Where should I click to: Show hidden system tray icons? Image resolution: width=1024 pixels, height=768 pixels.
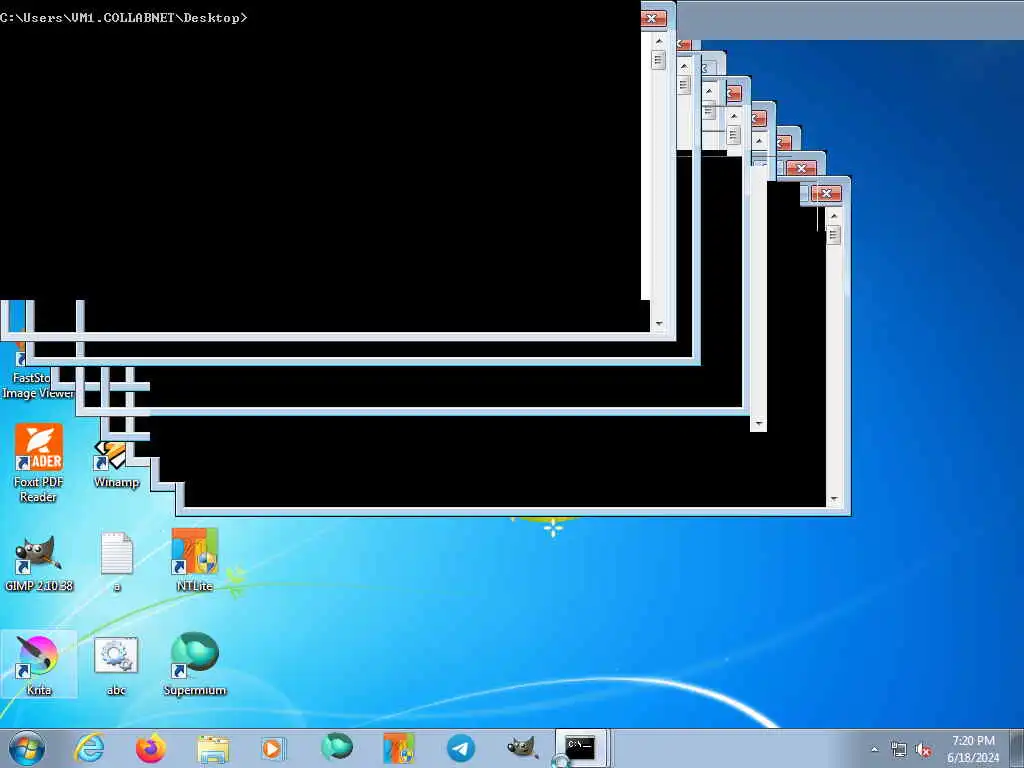pyautogui.click(x=874, y=750)
